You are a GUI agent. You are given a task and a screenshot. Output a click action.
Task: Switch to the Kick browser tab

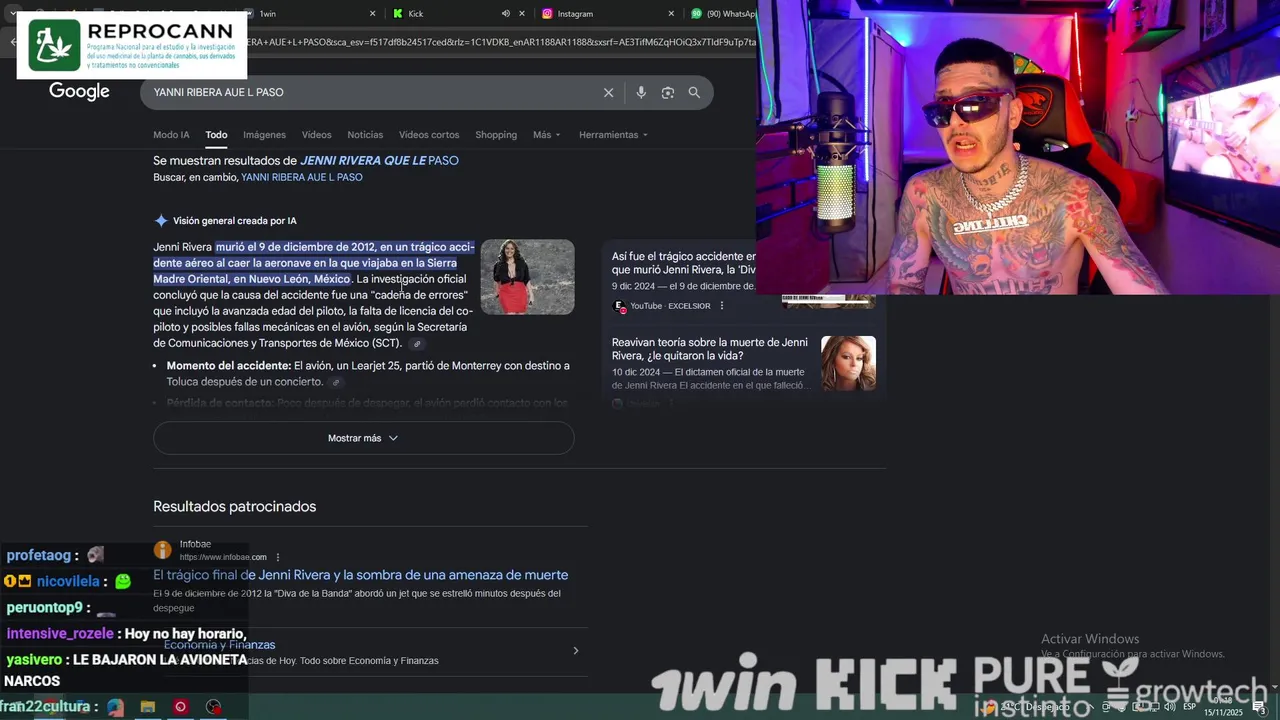pyautogui.click(x=460, y=14)
